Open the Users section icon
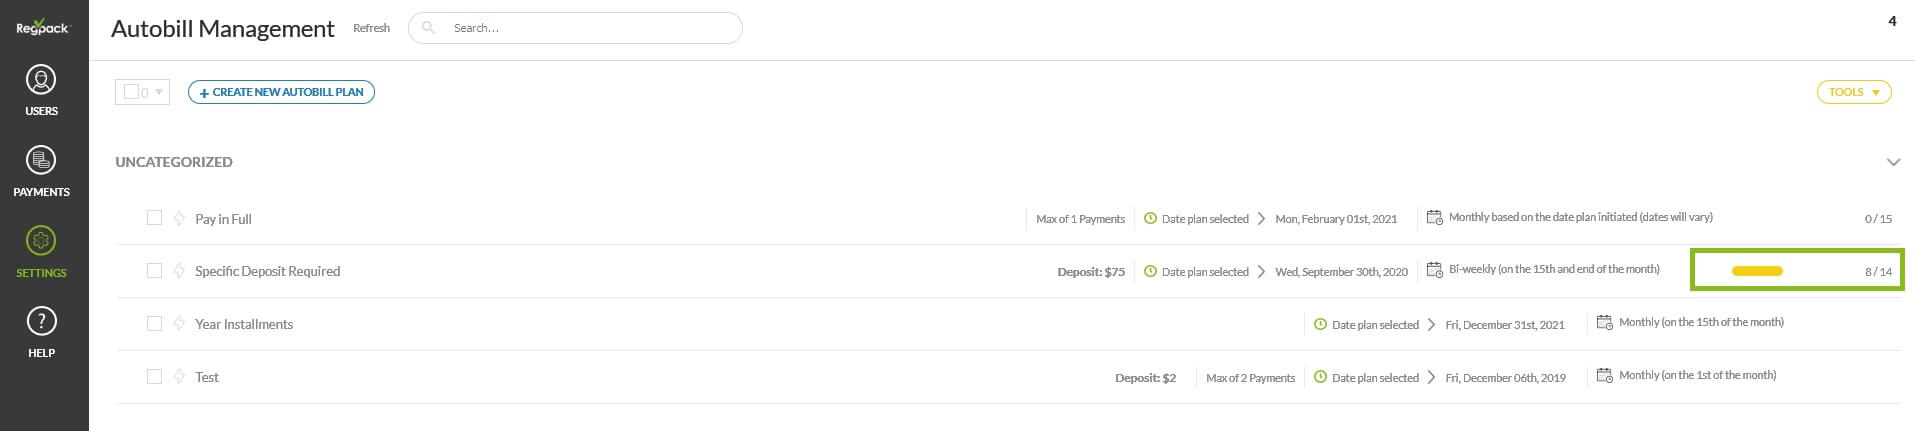1915x431 pixels. click(x=41, y=80)
